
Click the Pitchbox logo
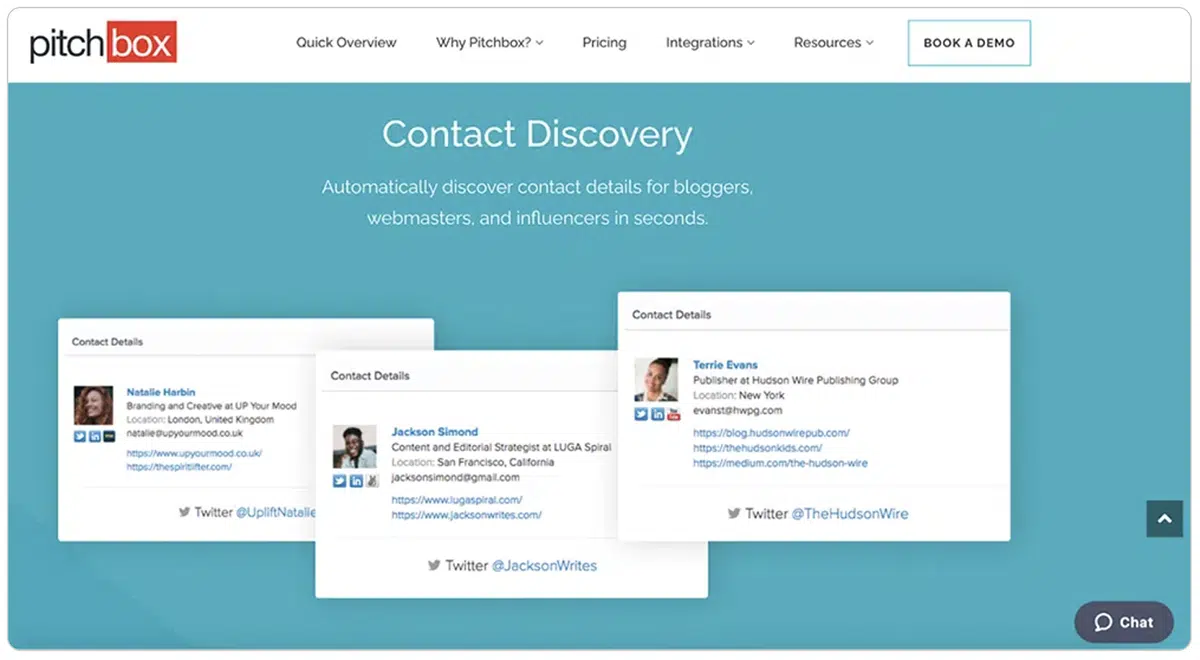103,43
